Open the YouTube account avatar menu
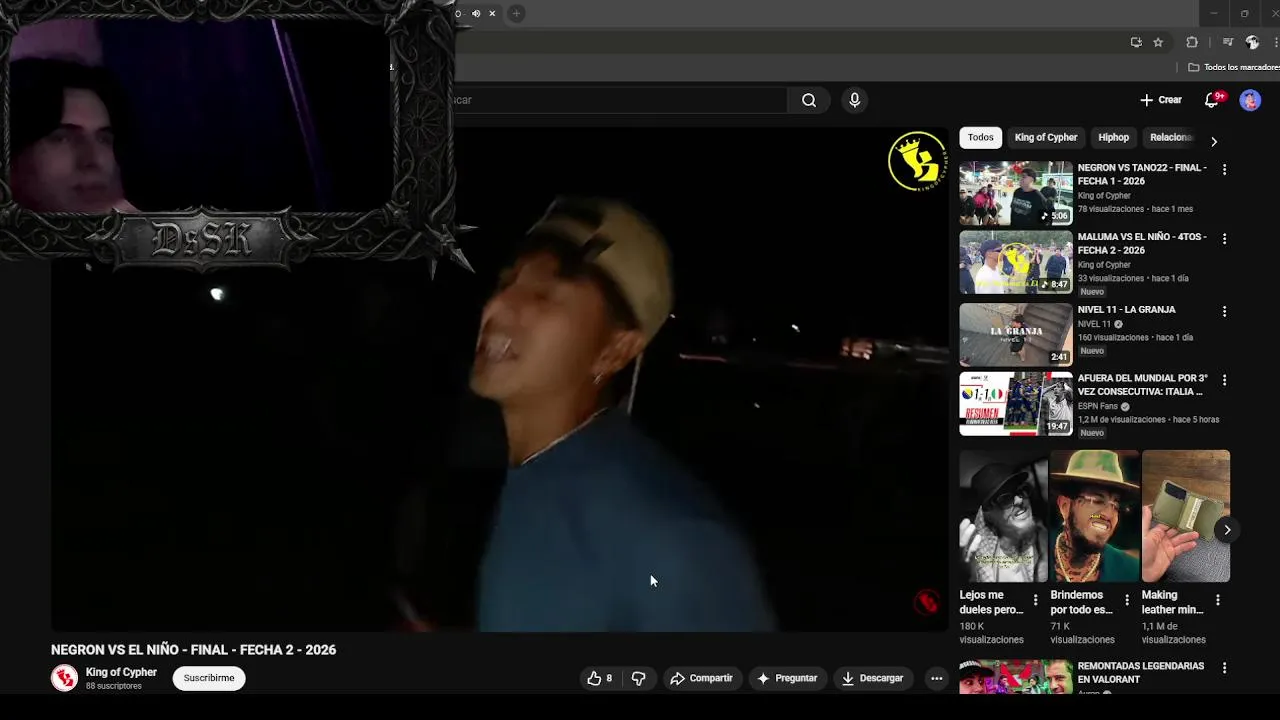Viewport: 1280px width, 720px height. click(x=1250, y=100)
